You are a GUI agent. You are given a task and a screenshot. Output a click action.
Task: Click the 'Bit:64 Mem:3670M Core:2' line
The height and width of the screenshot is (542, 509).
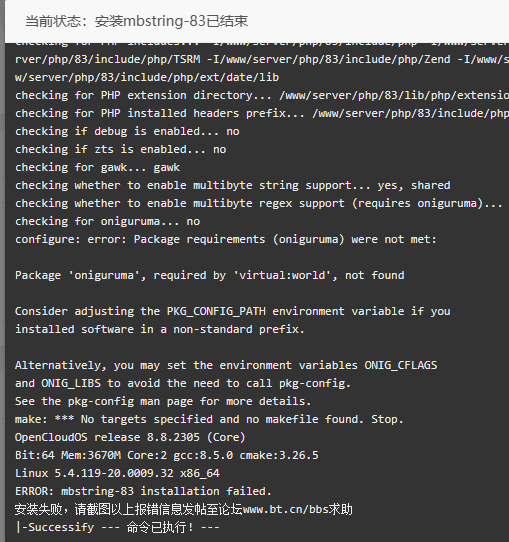pos(167,455)
